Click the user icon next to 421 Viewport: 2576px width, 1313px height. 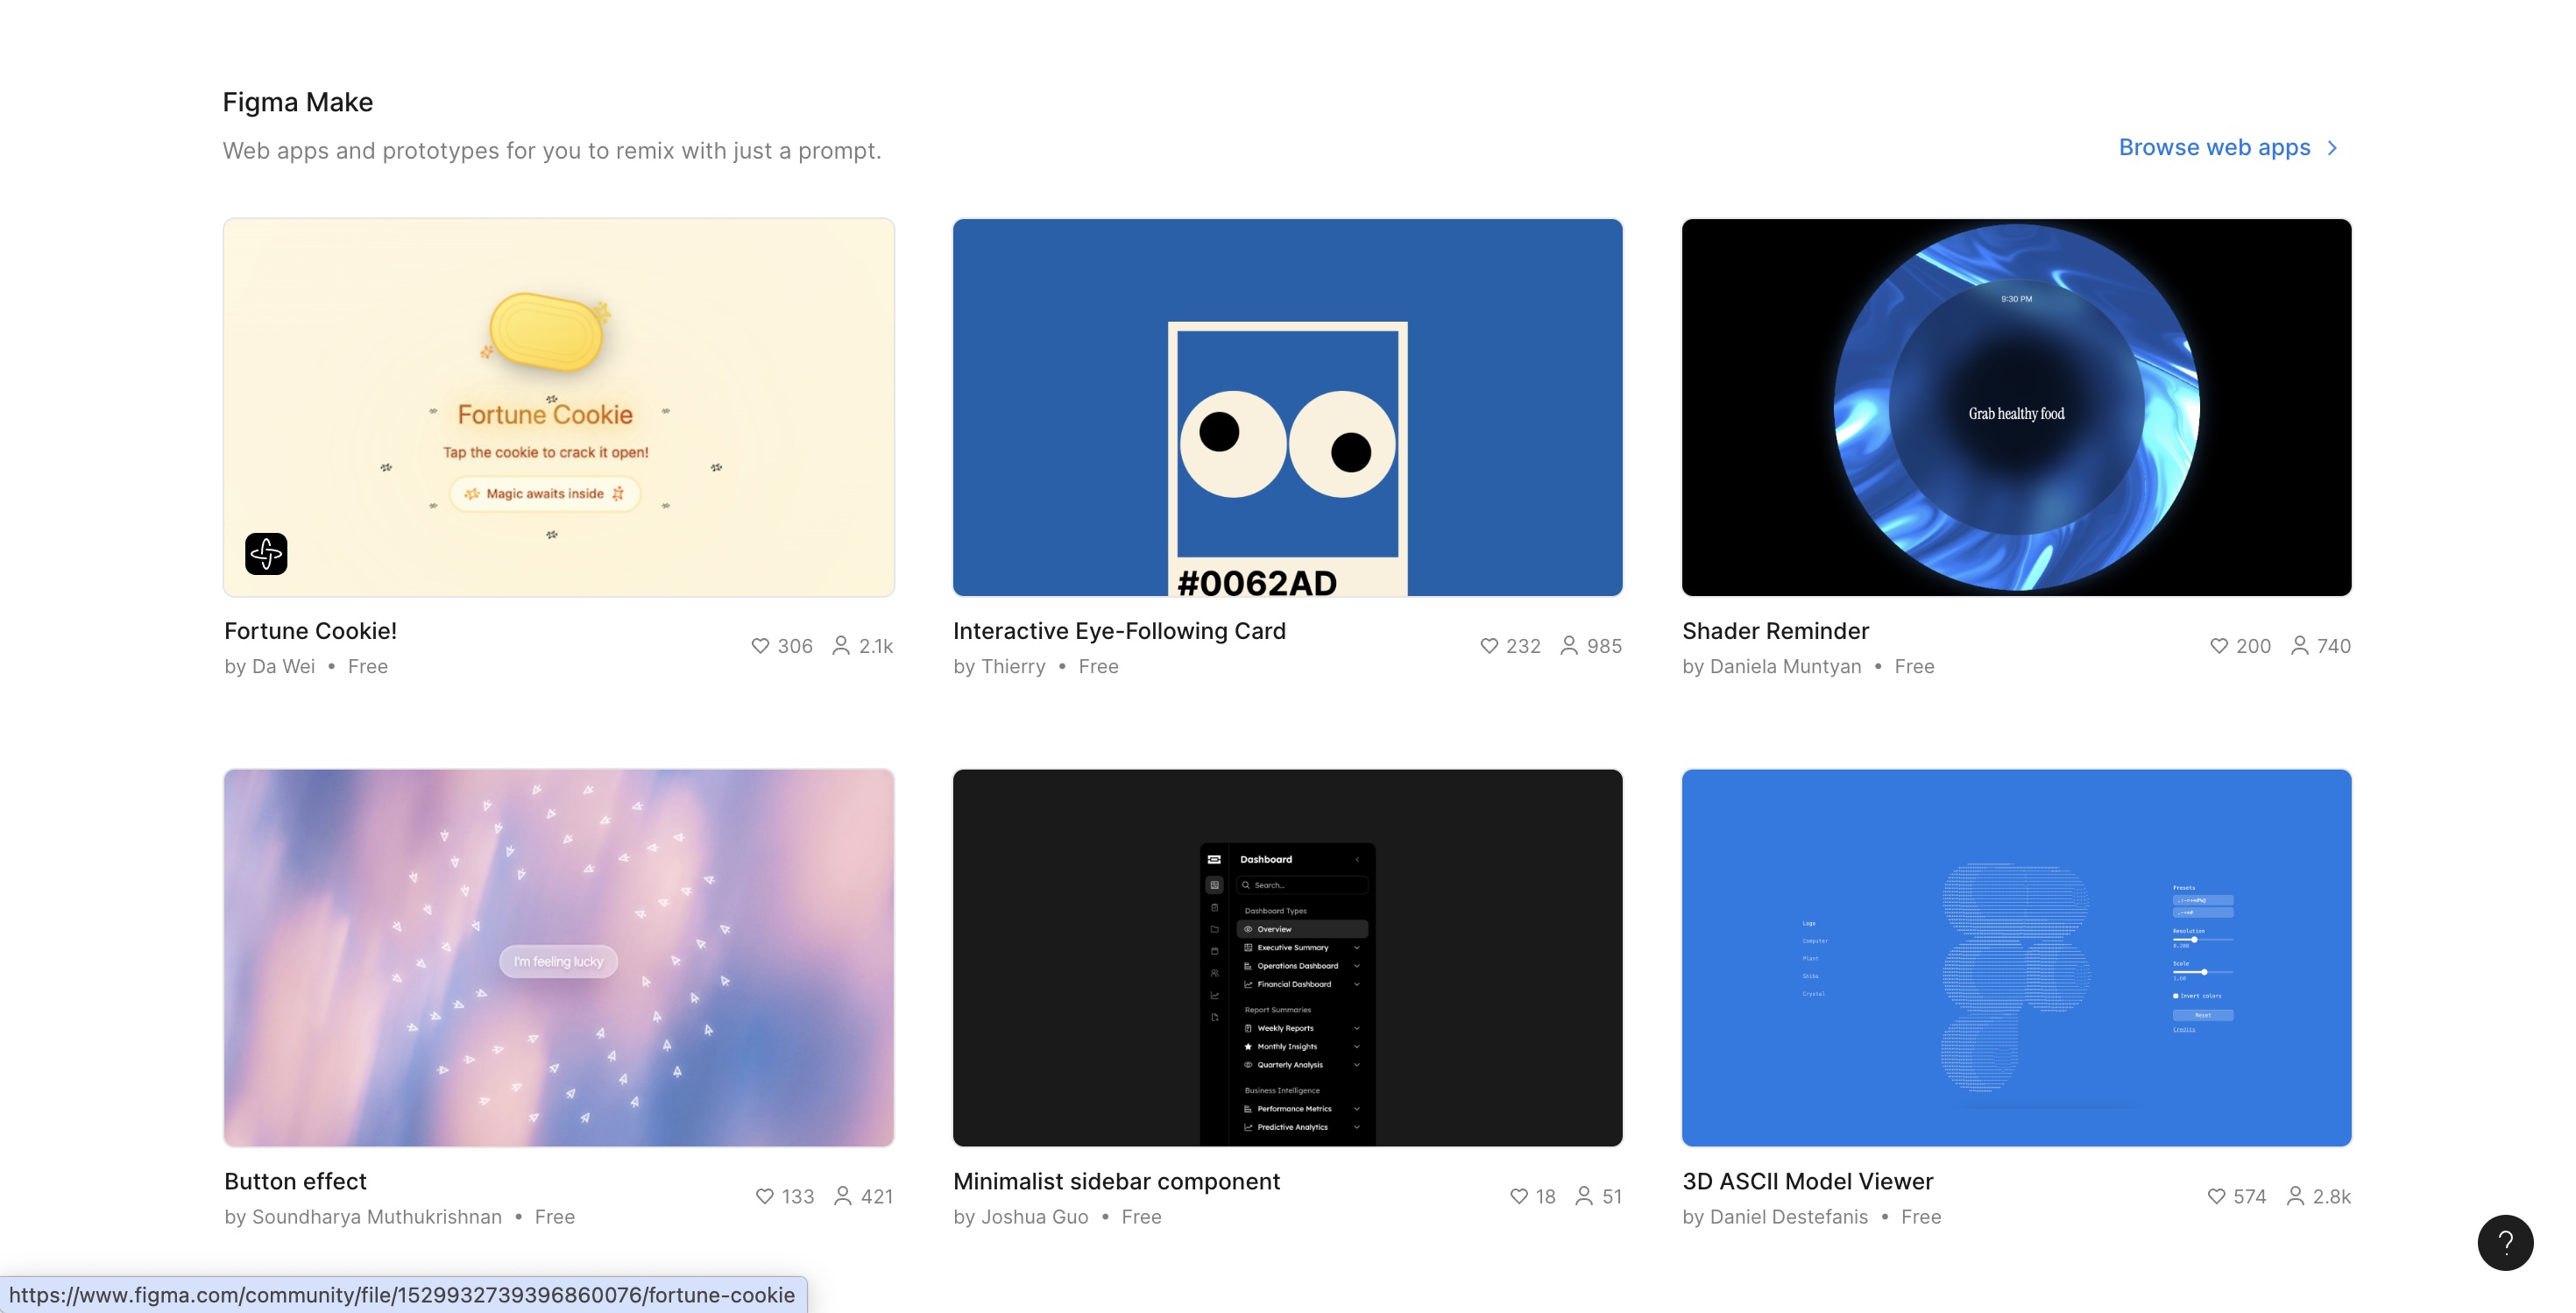click(x=843, y=1196)
